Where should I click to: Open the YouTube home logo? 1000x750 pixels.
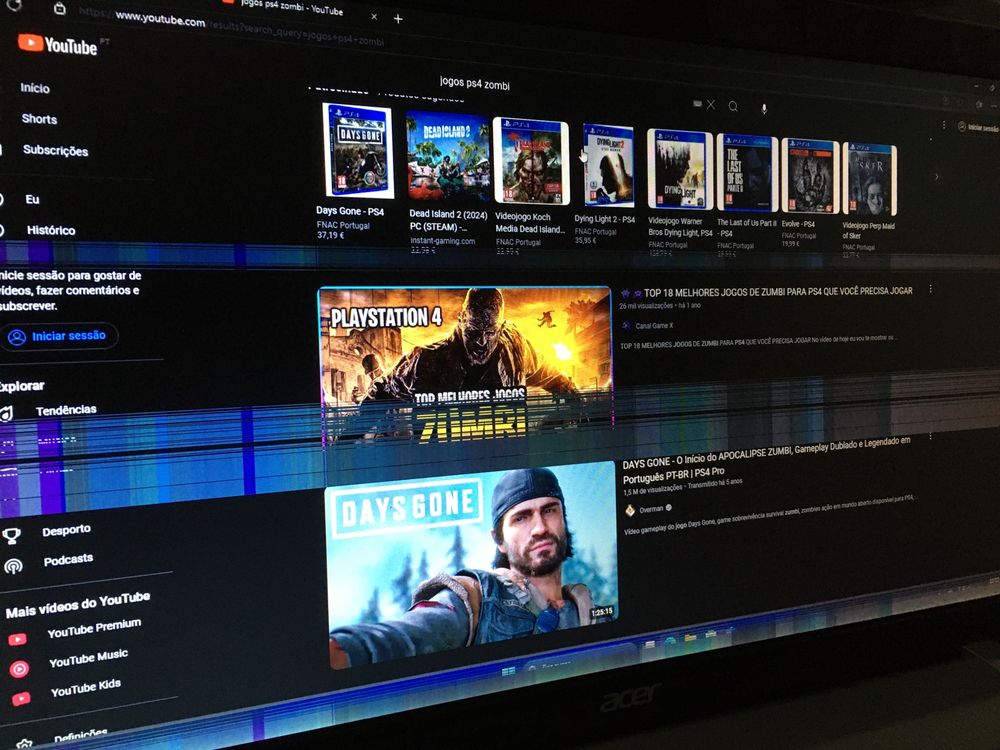click(57, 45)
